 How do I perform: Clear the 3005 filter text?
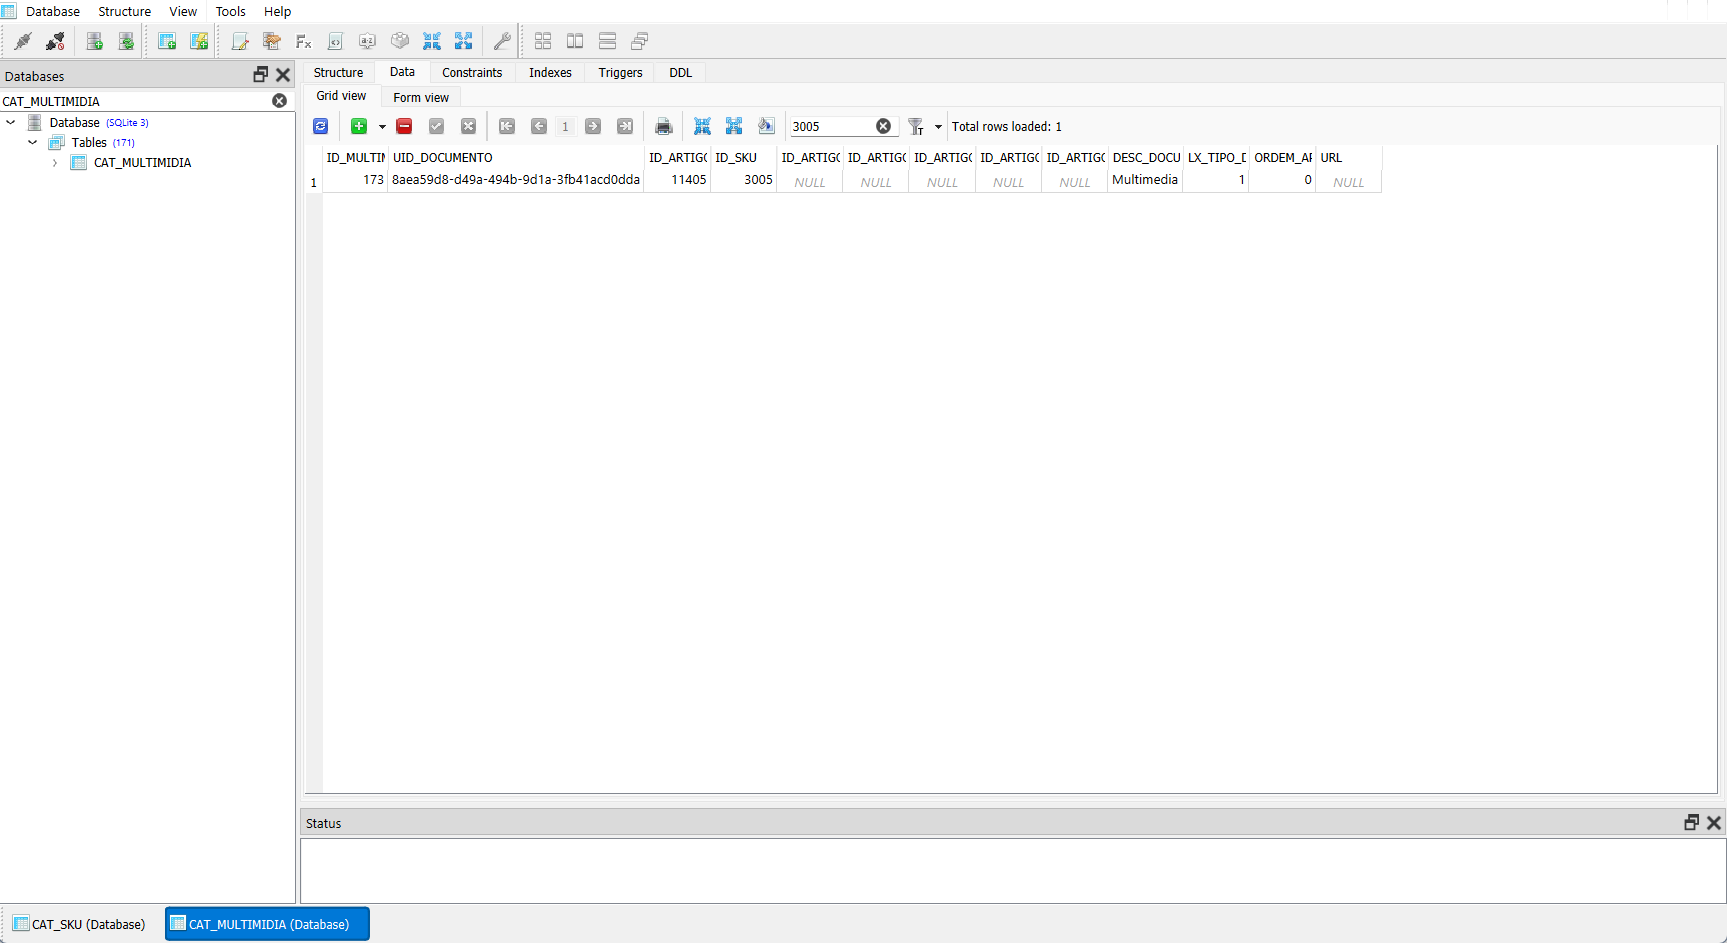pos(884,126)
